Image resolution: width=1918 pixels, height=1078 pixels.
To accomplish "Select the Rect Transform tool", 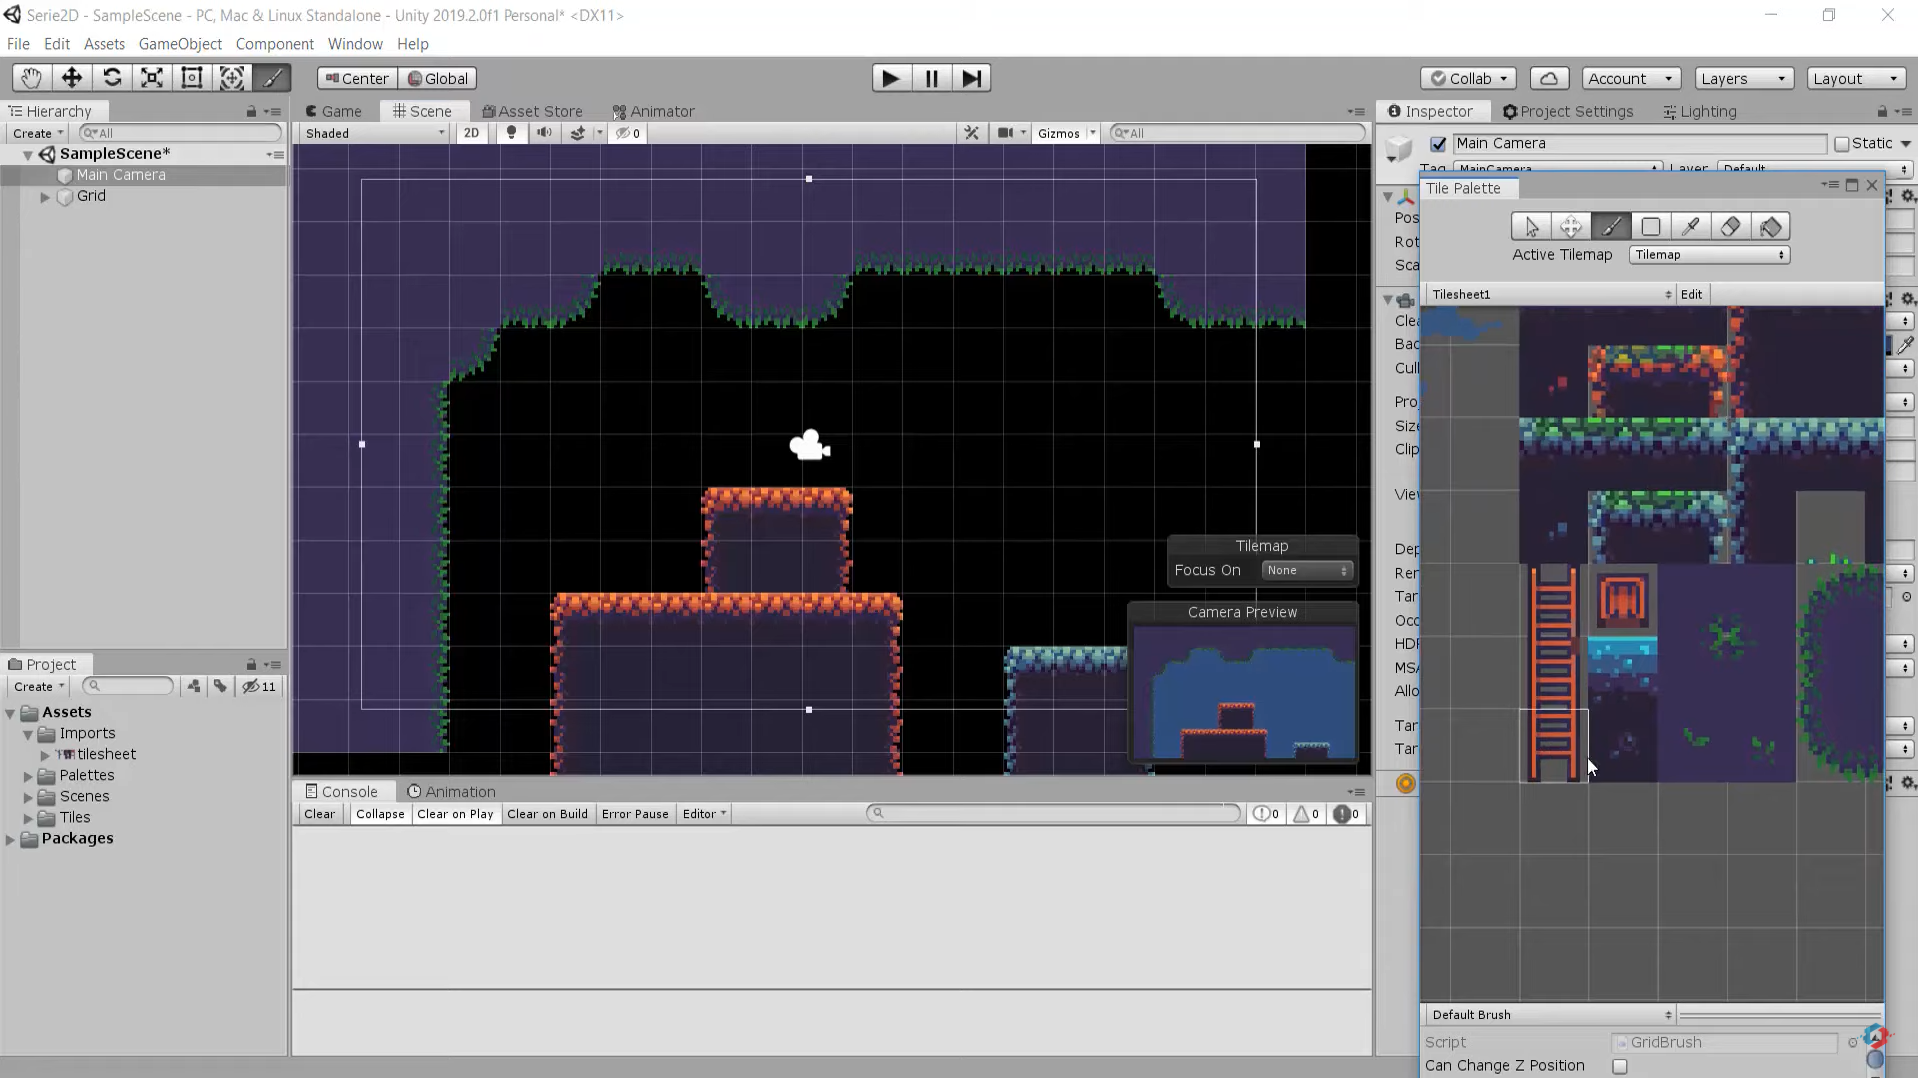I will pyautogui.click(x=192, y=78).
